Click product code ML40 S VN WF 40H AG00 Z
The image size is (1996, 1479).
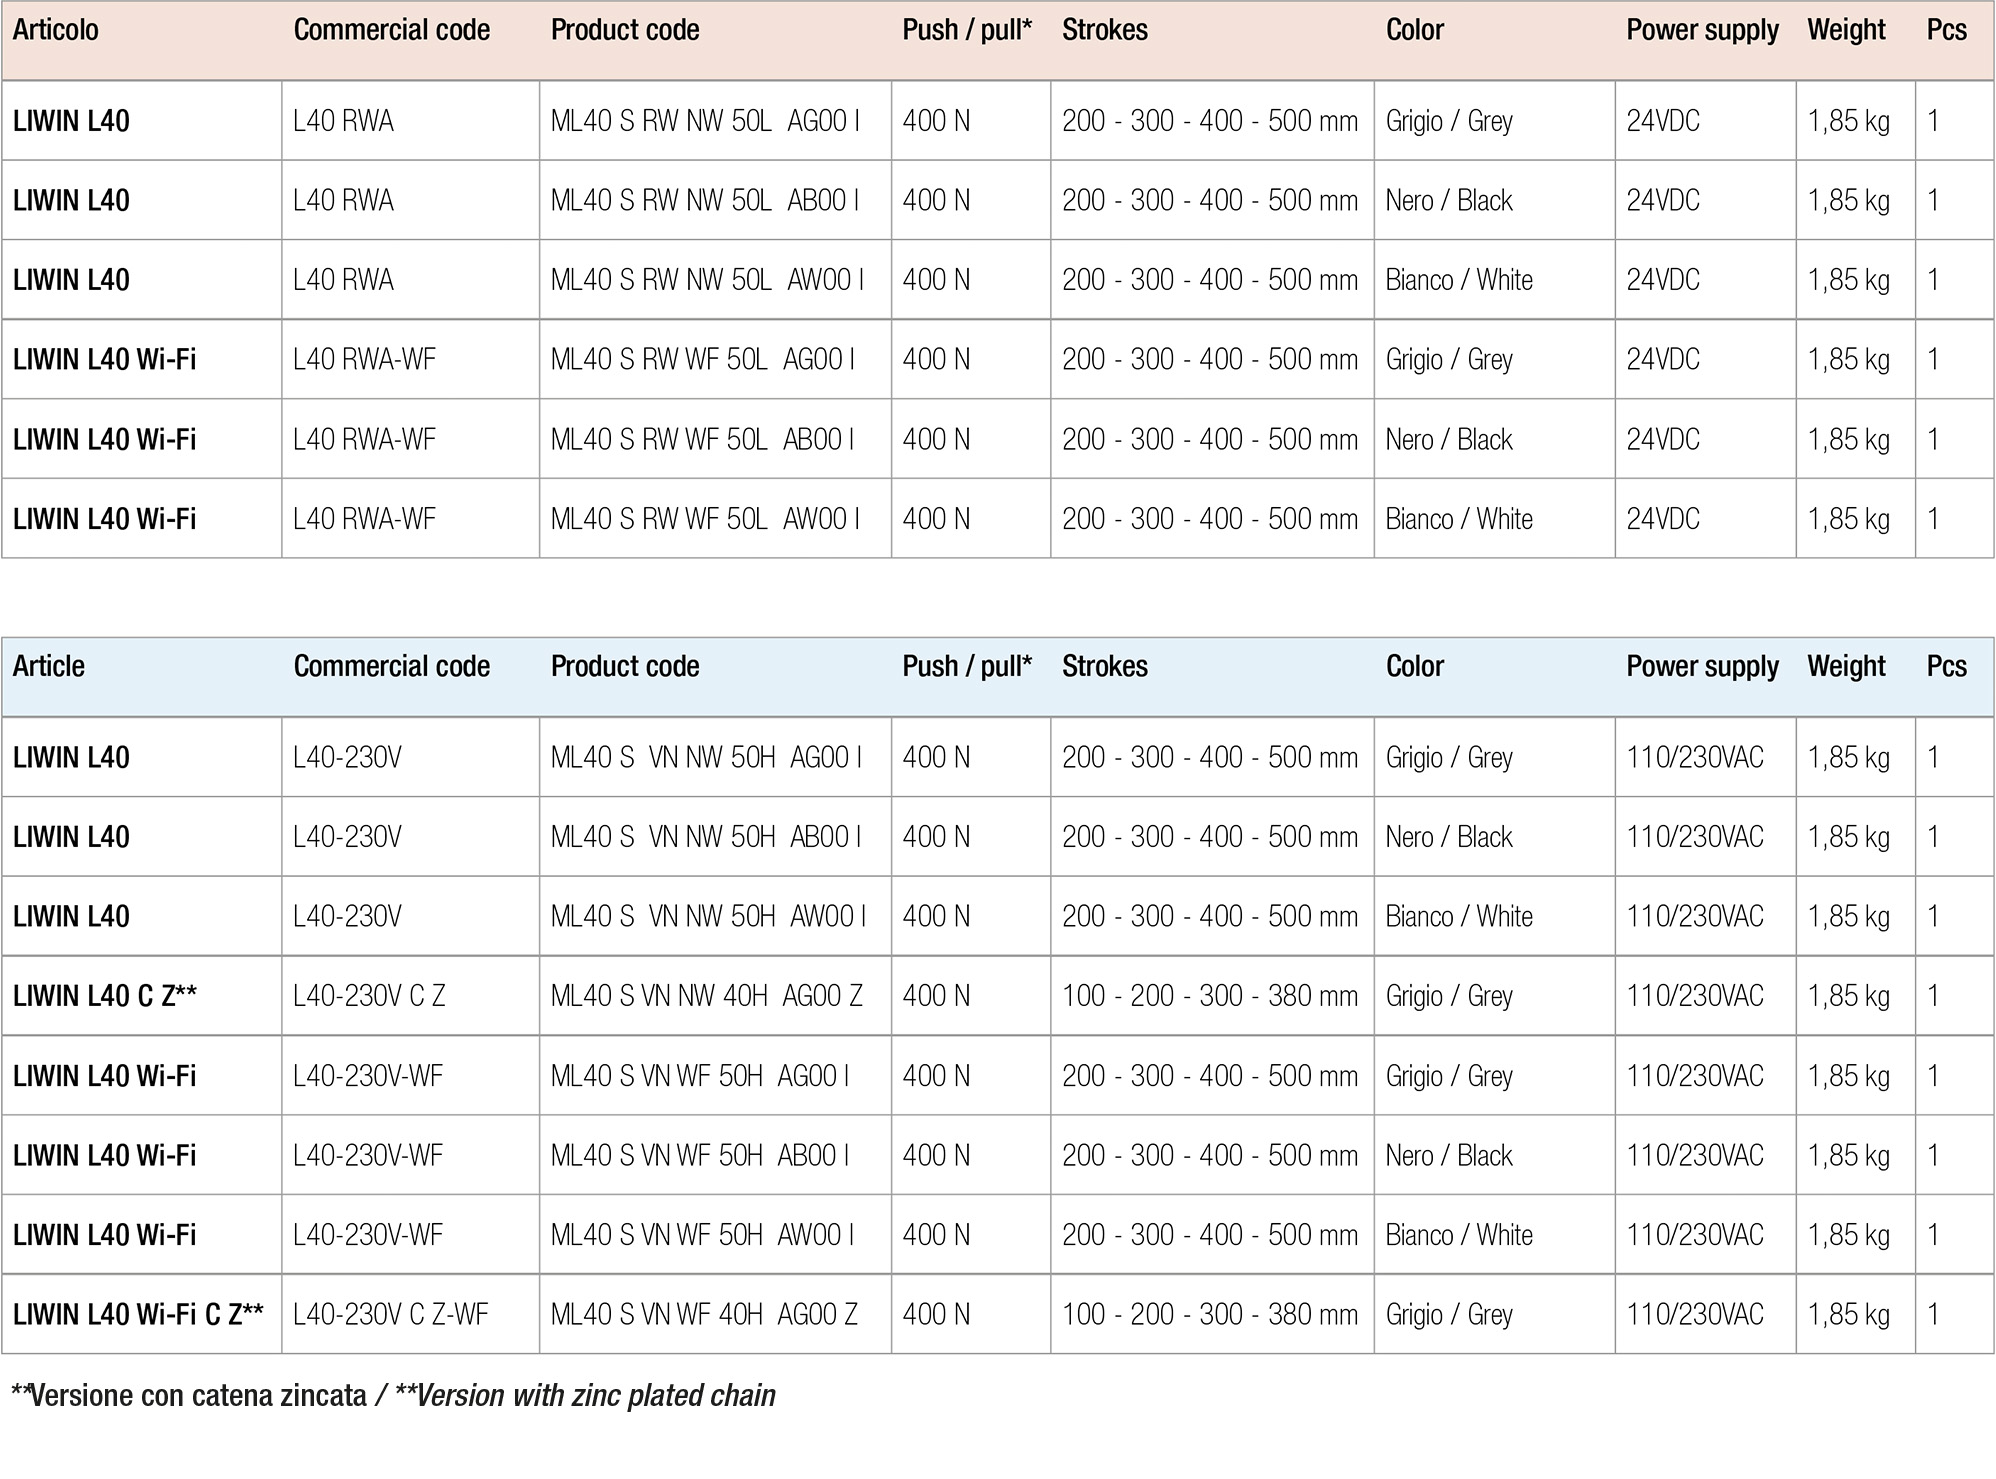704,1314
